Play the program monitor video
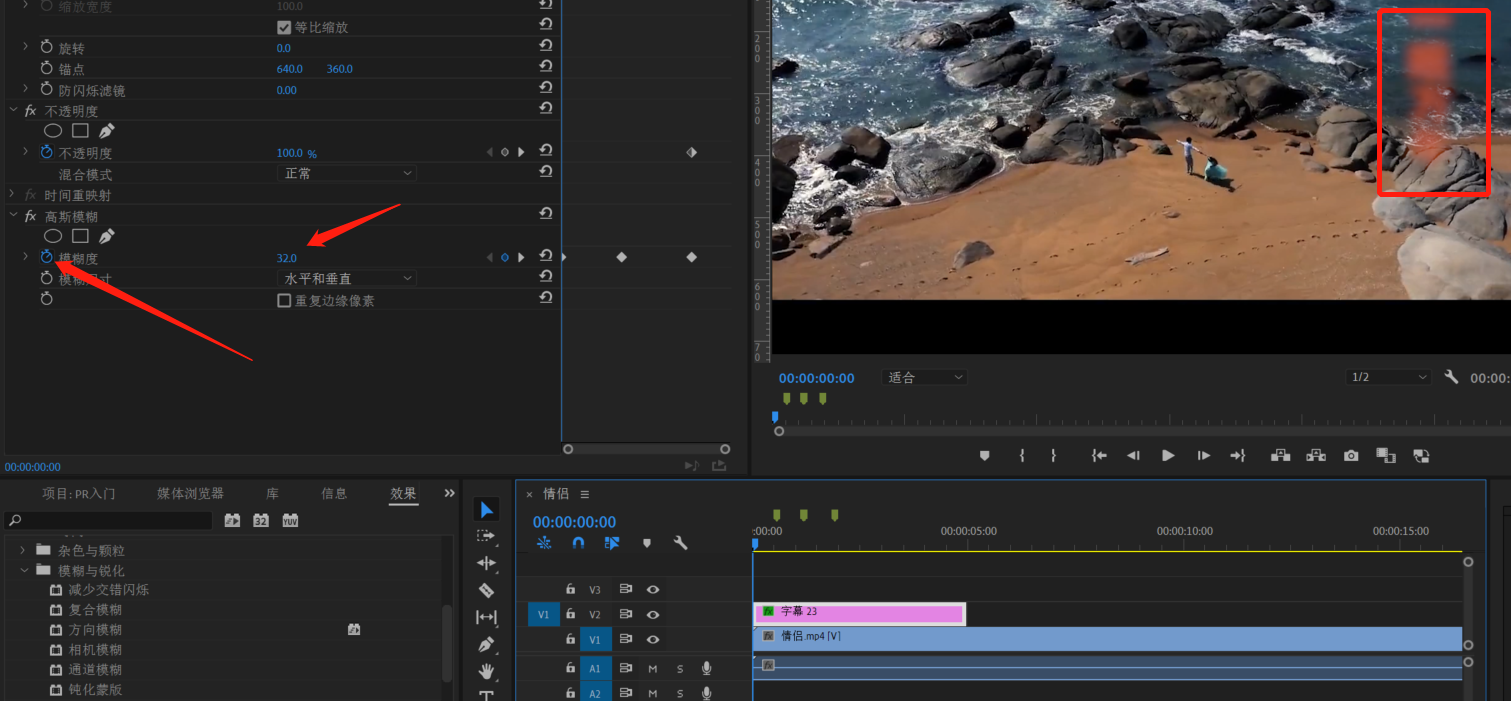The width and height of the screenshot is (1511, 701). 1168,455
